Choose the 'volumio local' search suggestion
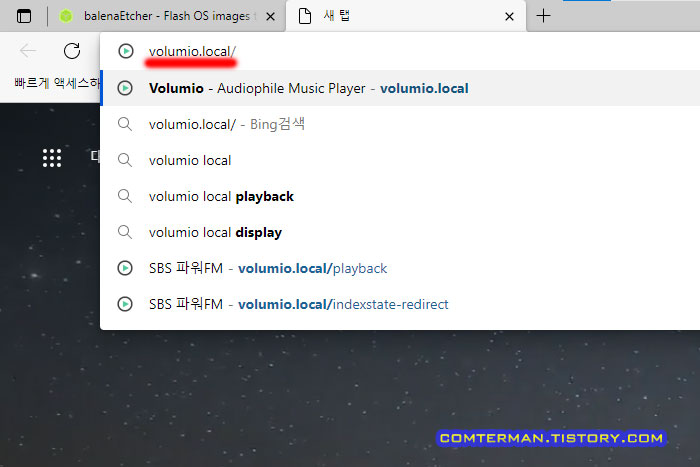Viewport: 700px width, 467px height. [400, 160]
